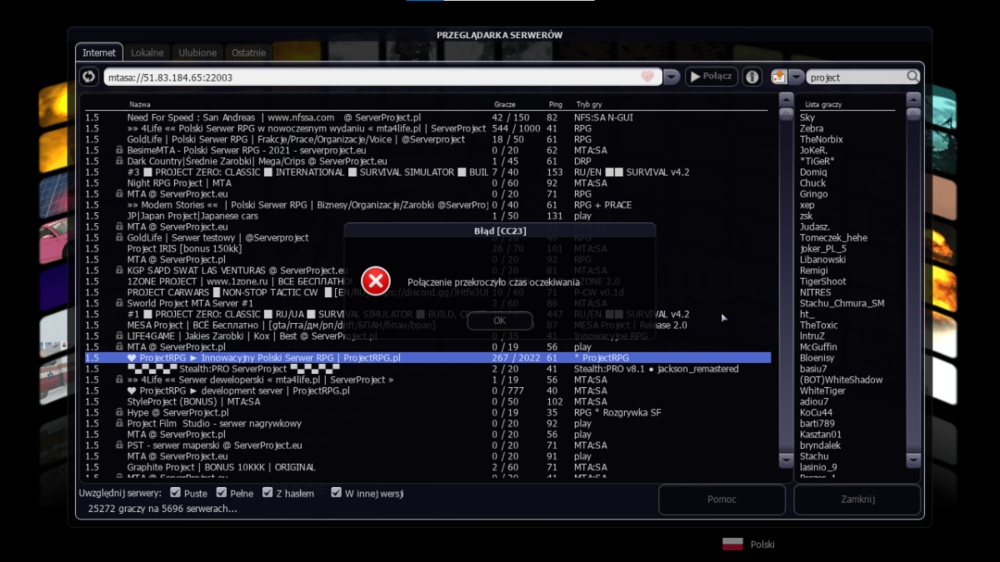Click the Polski language label

(x=762, y=544)
